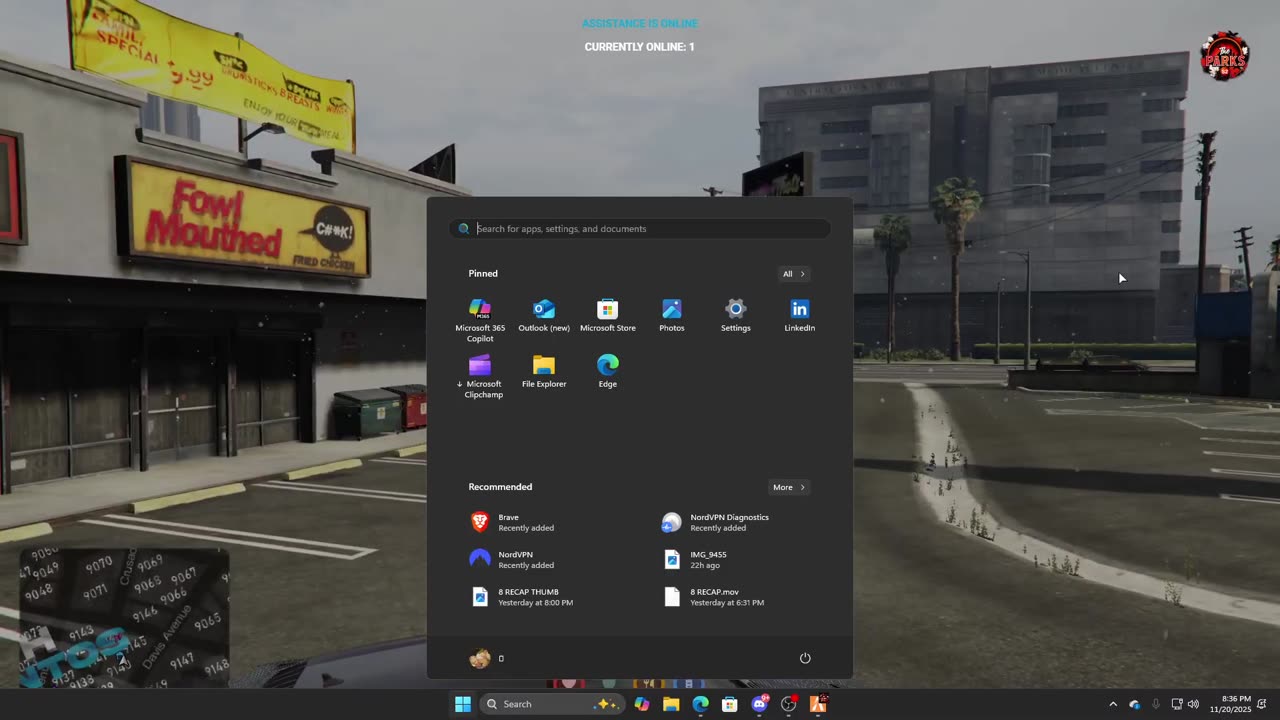Show hidden system tray icons

pos(1113,704)
